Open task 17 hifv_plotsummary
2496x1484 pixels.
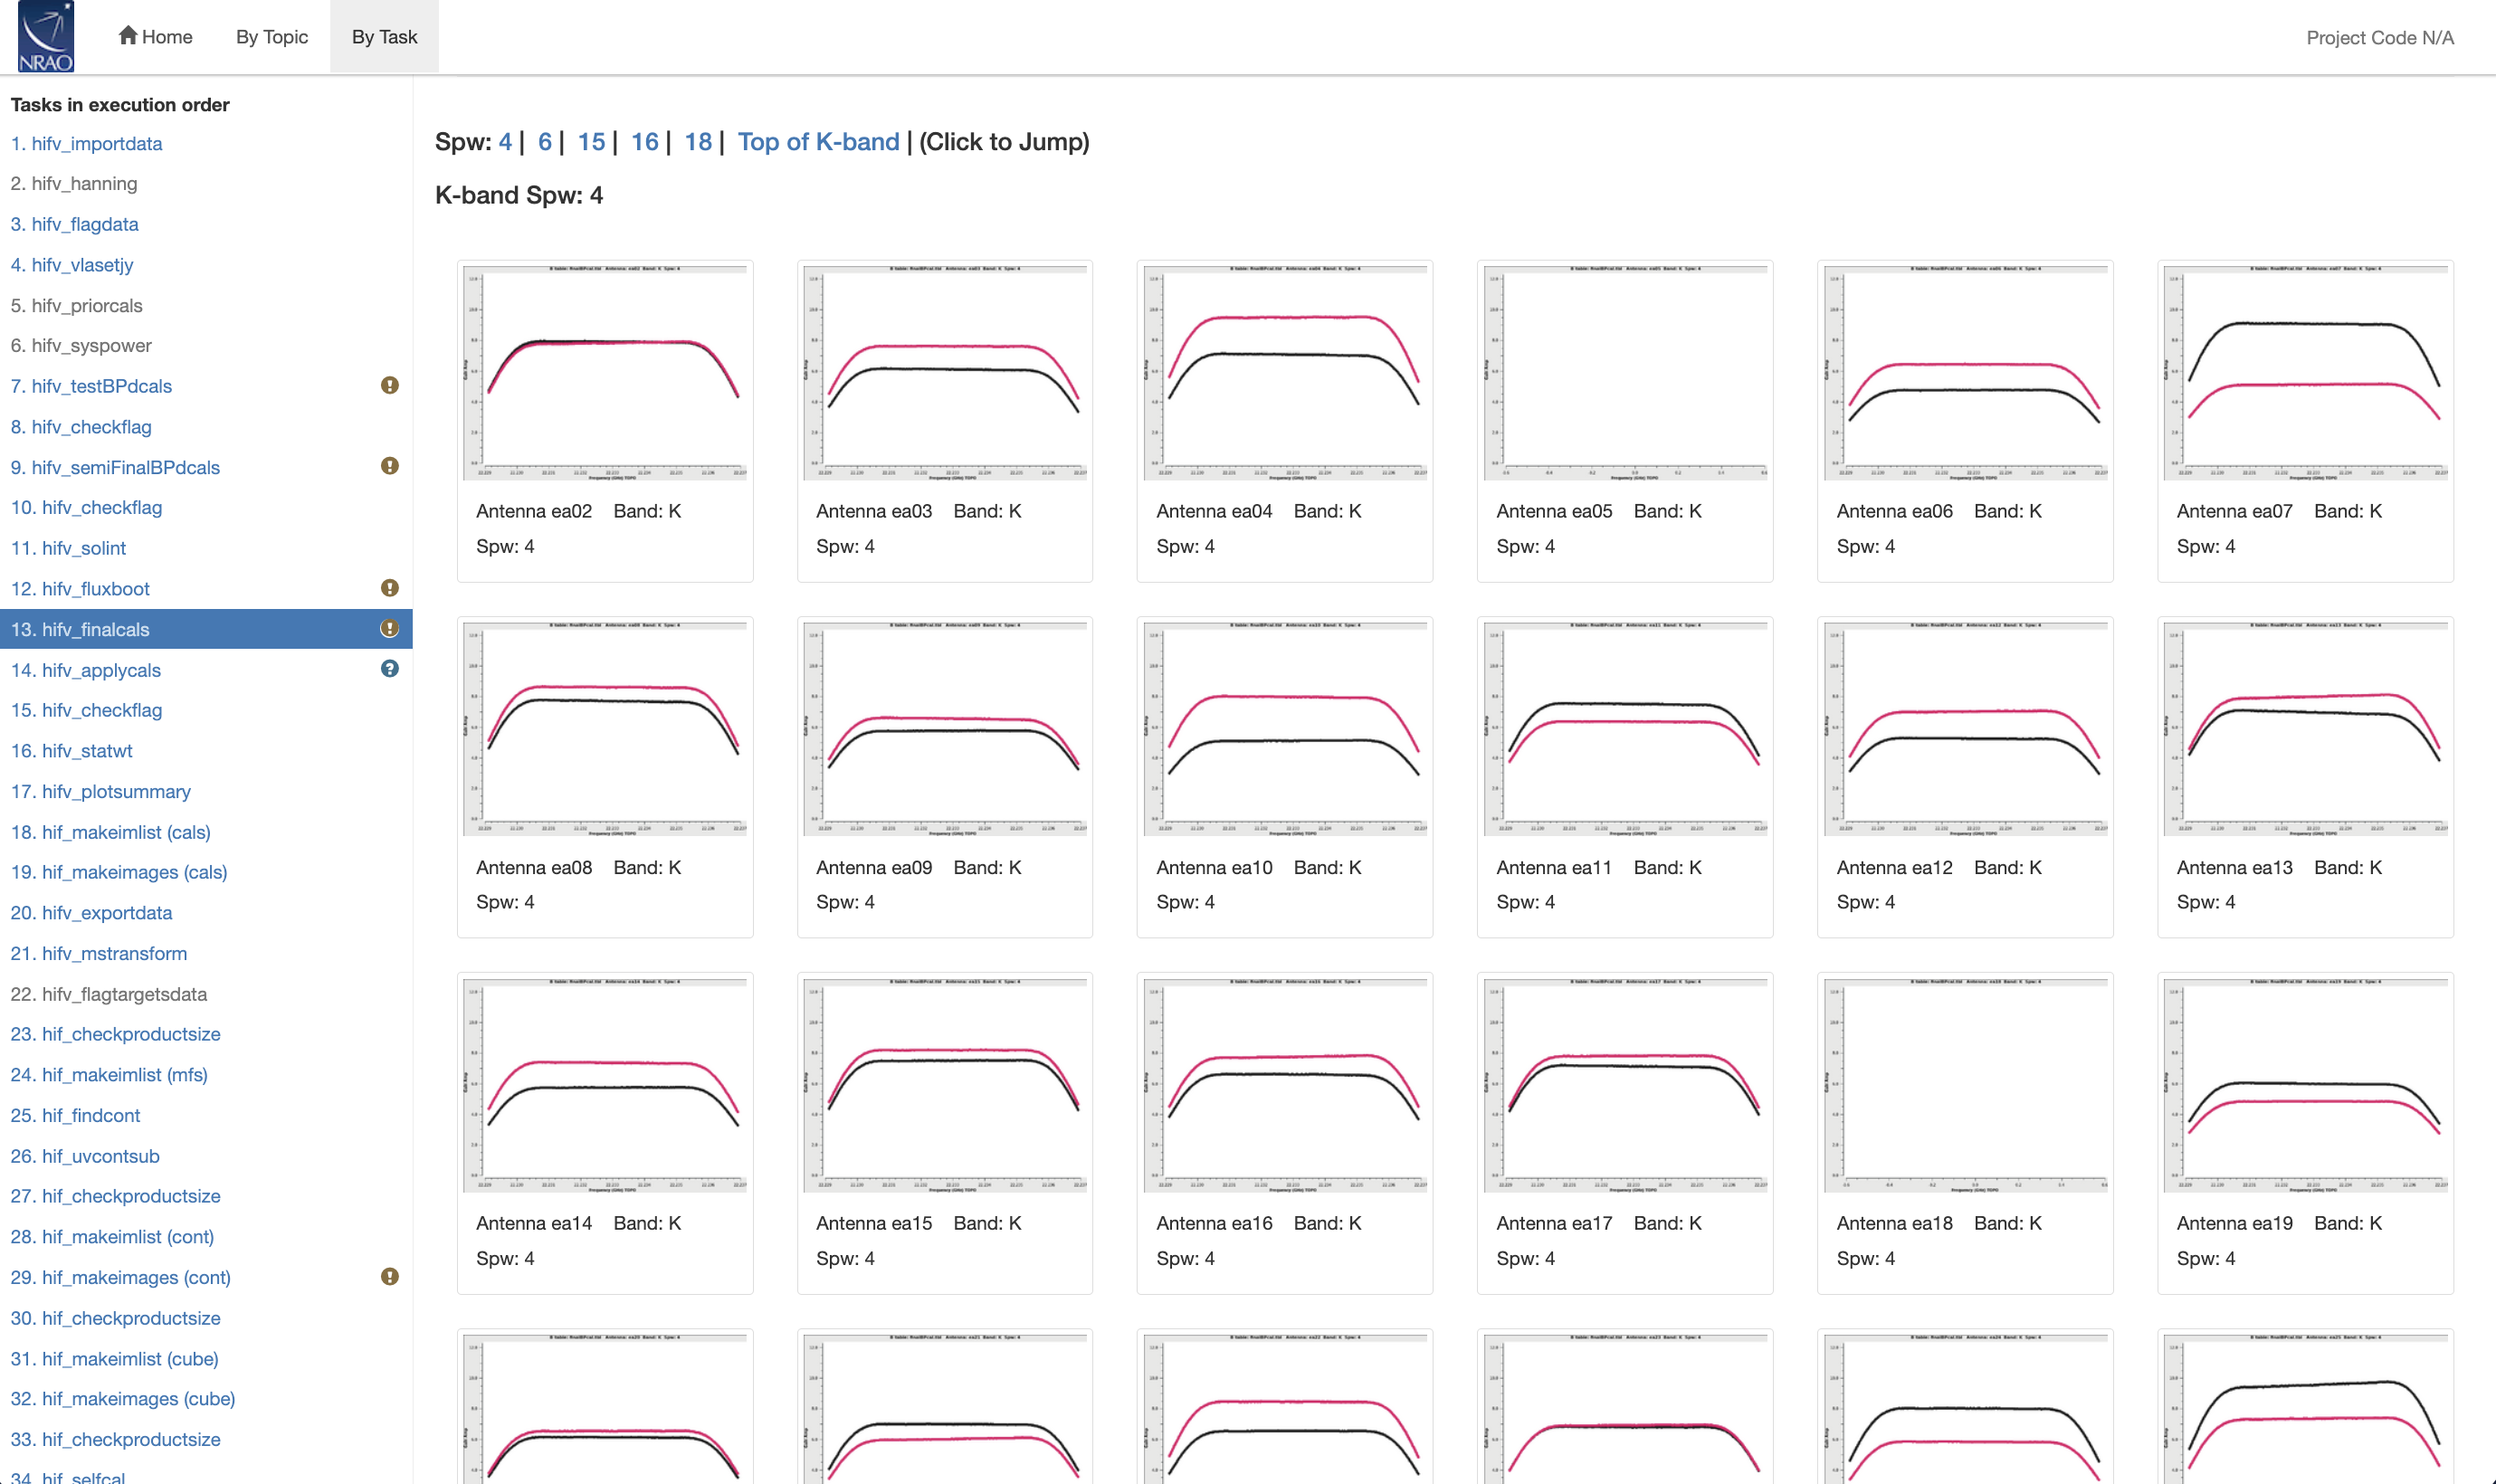(x=101, y=792)
